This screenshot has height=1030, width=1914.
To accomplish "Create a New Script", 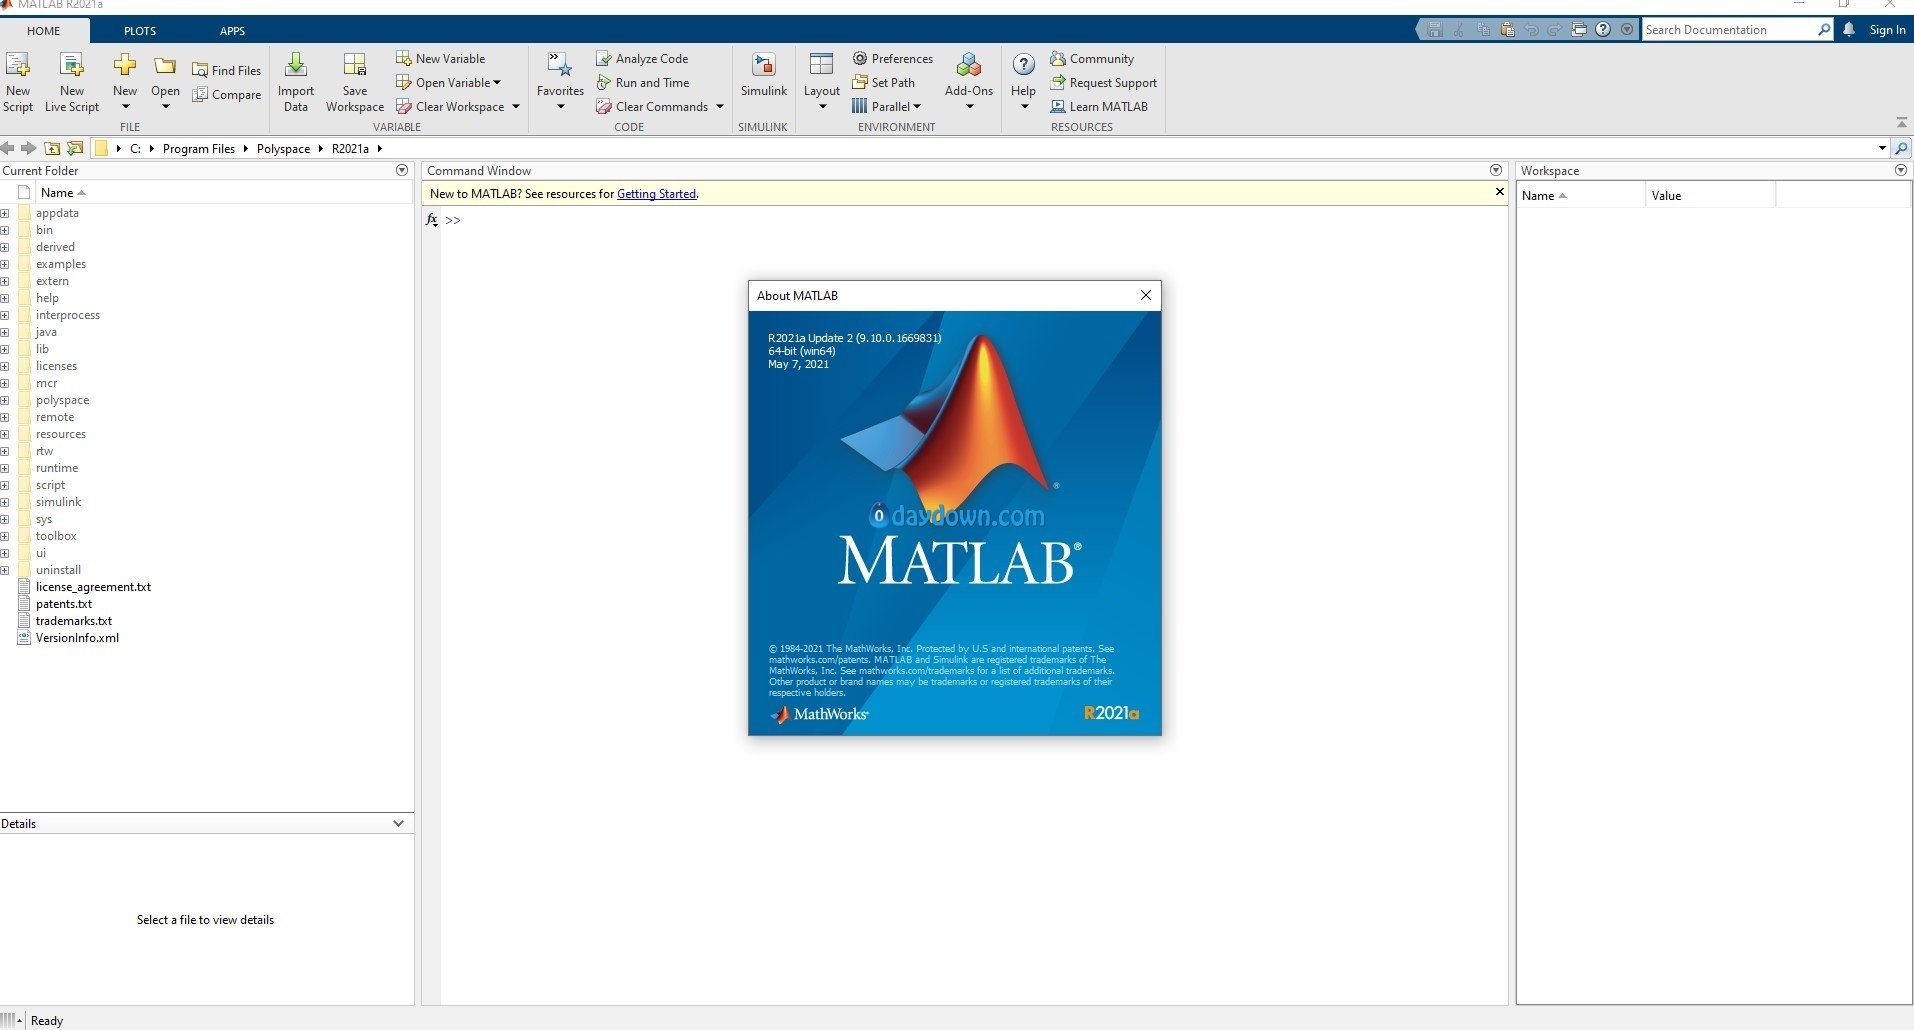I will coord(18,82).
